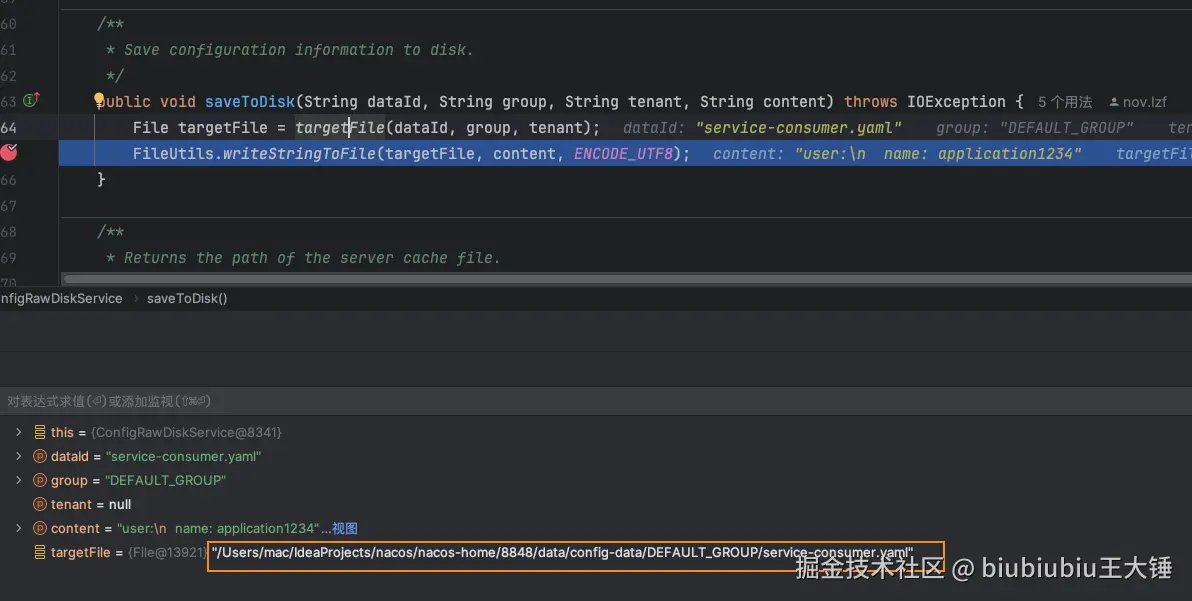Click the content parameter icon
This screenshot has width=1192, height=601.
(40, 528)
